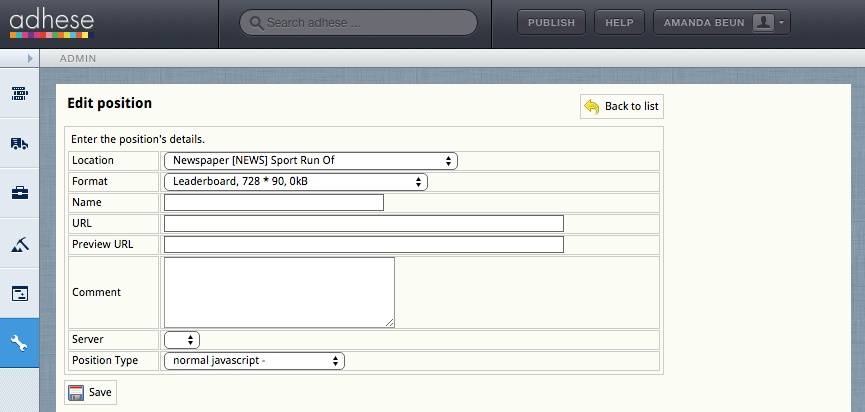Open the Location dropdown
The height and width of the screenshot is (412, 865).
point(311,160)
